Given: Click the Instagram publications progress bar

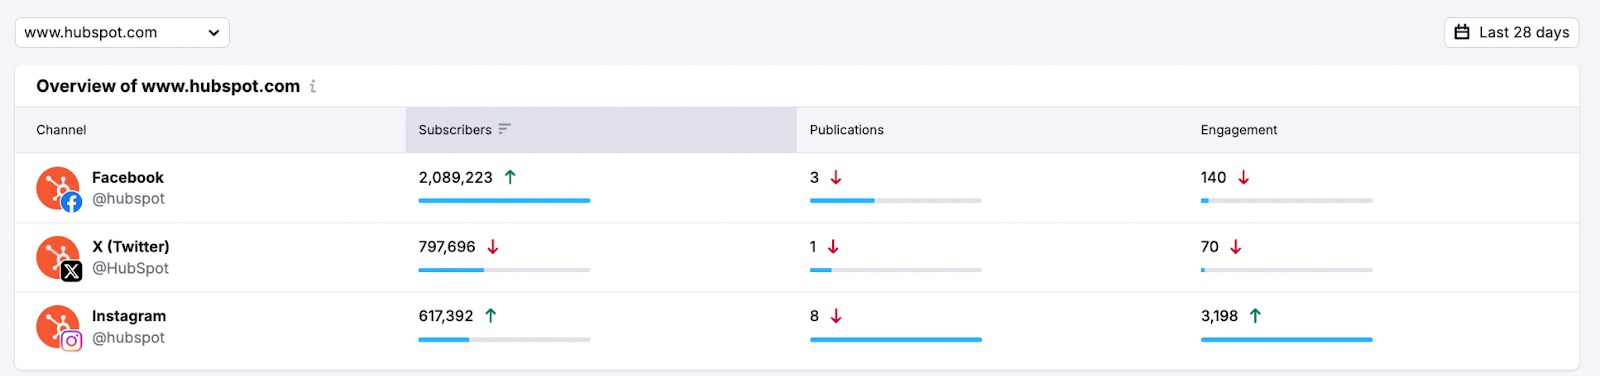Looking at the screenshot, I should pos(896,340).
